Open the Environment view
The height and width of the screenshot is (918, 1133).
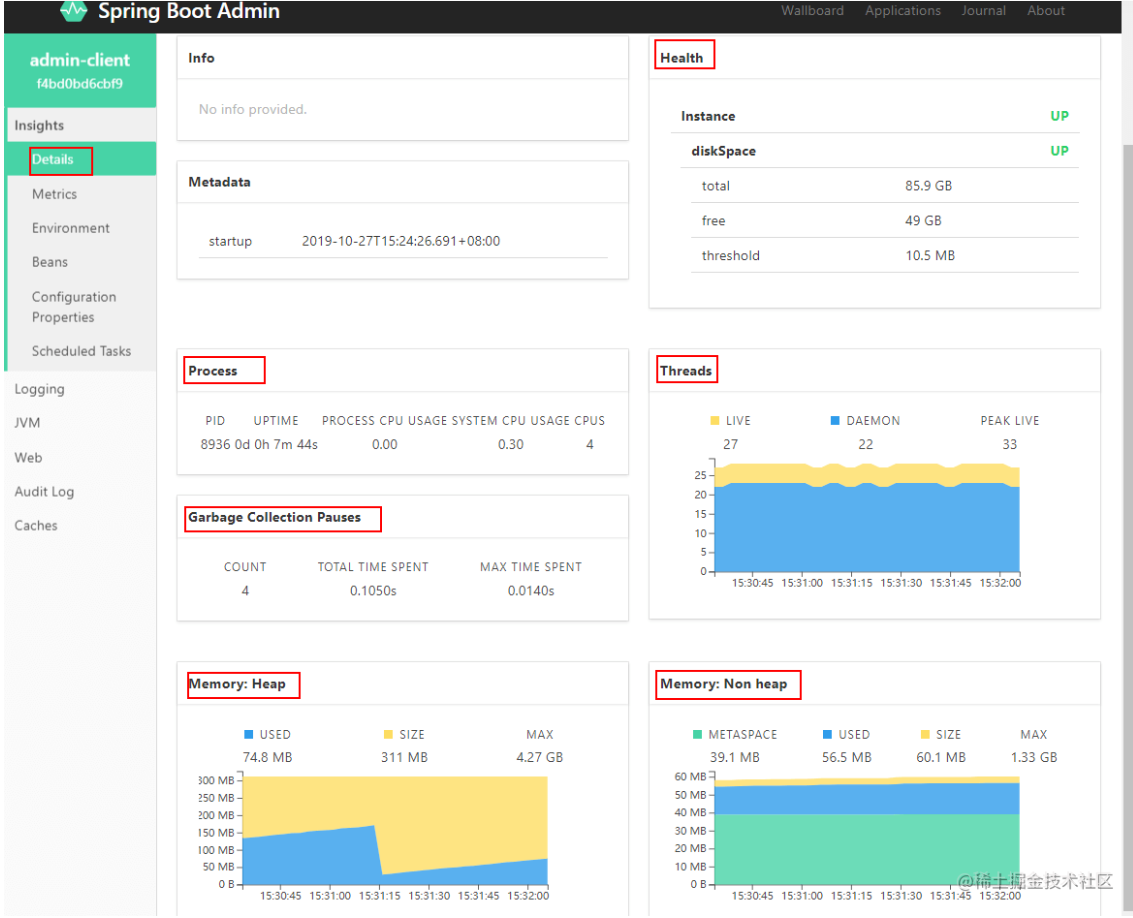(71, 228)
